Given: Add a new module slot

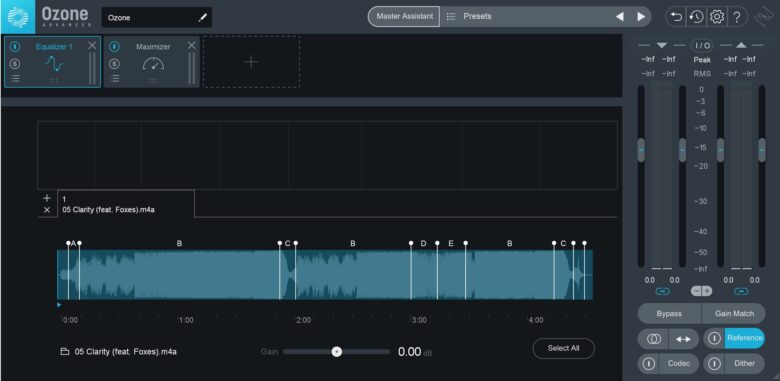Looking at the screenshot, I should (x=251, y=62).
